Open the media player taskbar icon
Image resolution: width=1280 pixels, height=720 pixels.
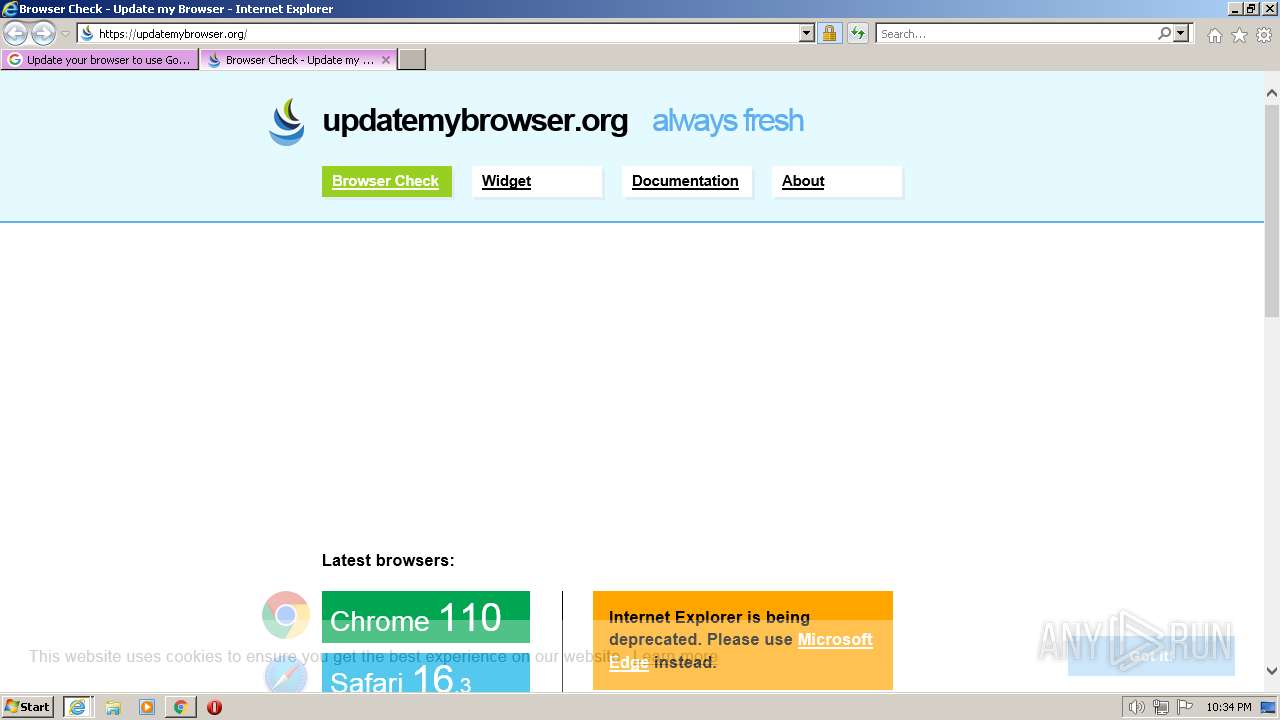coord(147,707)
